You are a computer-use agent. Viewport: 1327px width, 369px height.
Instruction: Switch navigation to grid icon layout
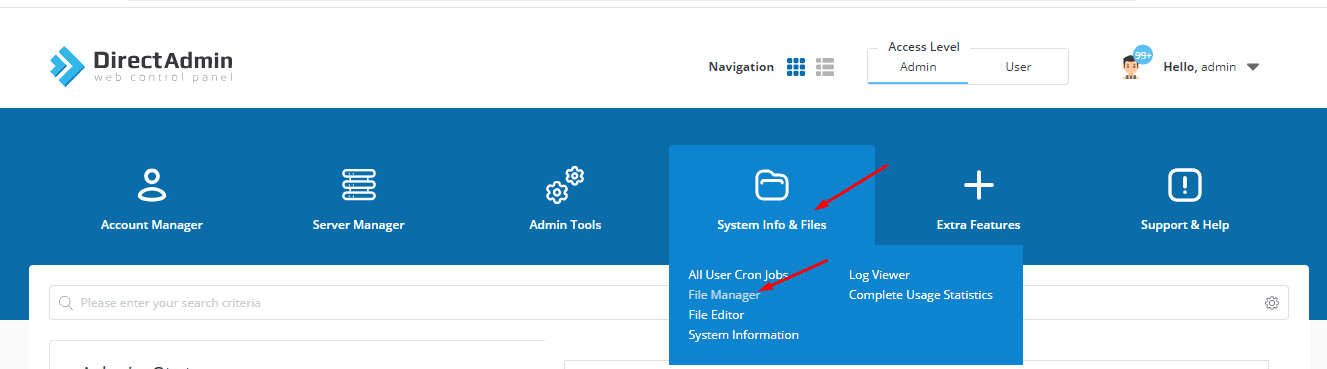796,67
